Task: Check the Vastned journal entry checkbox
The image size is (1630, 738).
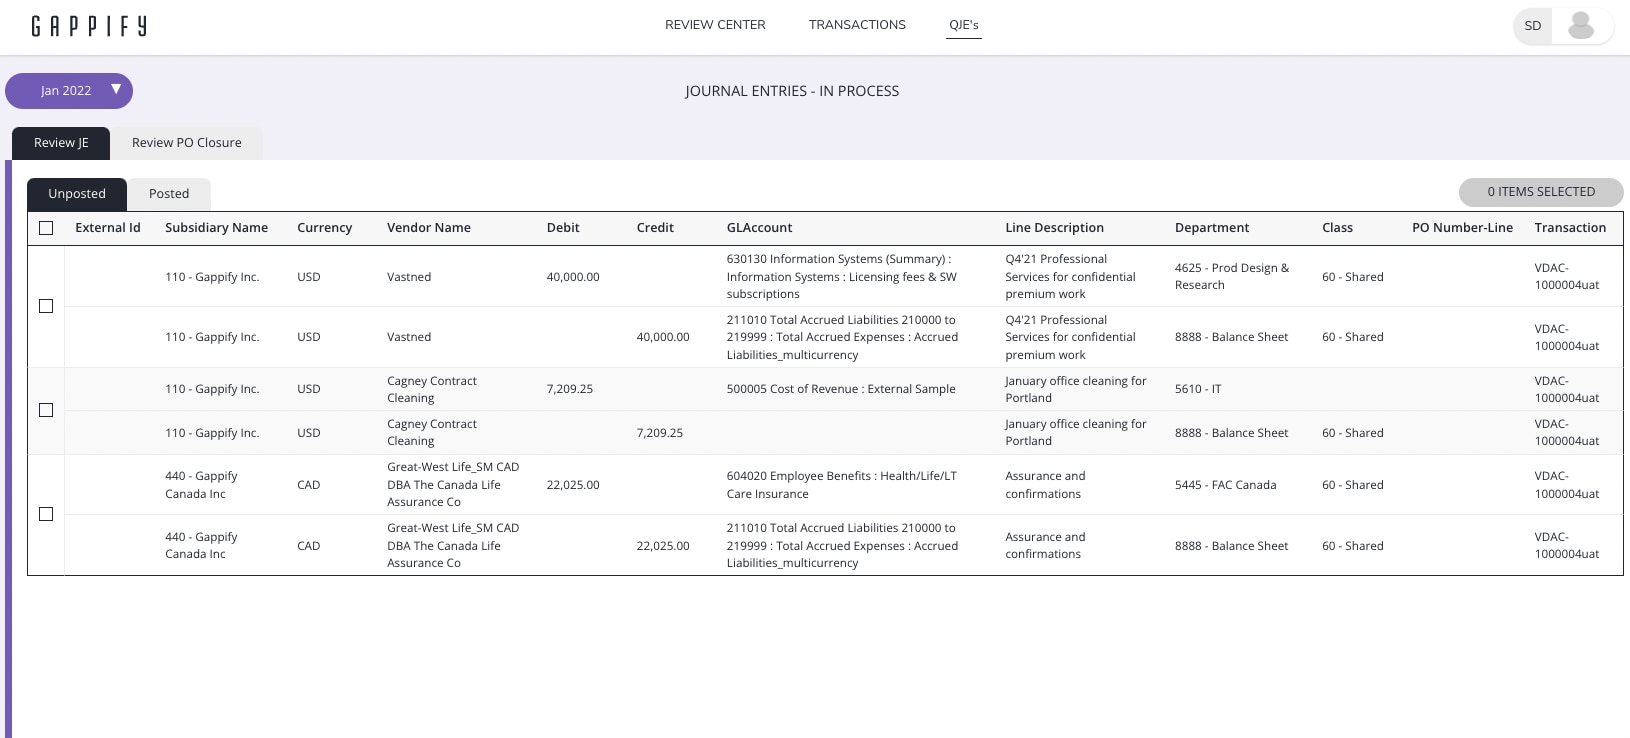Action: (x=46, y=306)
